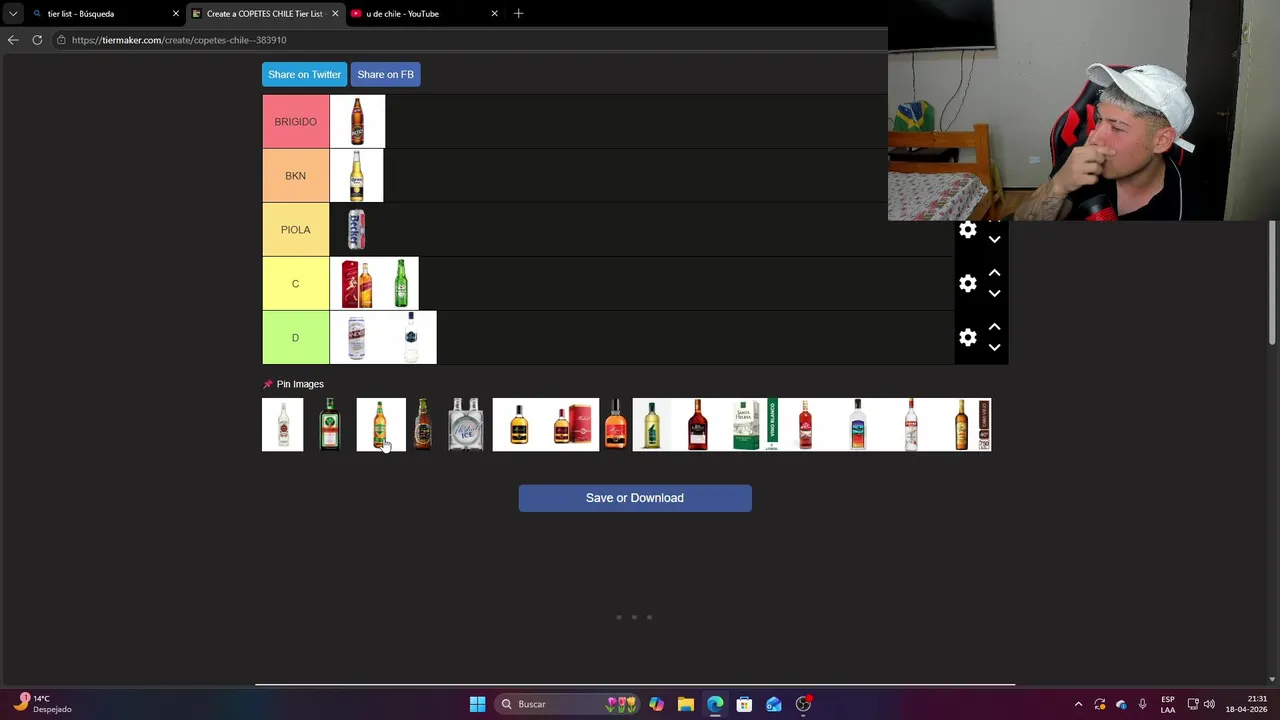Image resolution: width=1280 pixels, height=720 pixels.
Task: Move C row down with chevron
Action: pos(994,294)
